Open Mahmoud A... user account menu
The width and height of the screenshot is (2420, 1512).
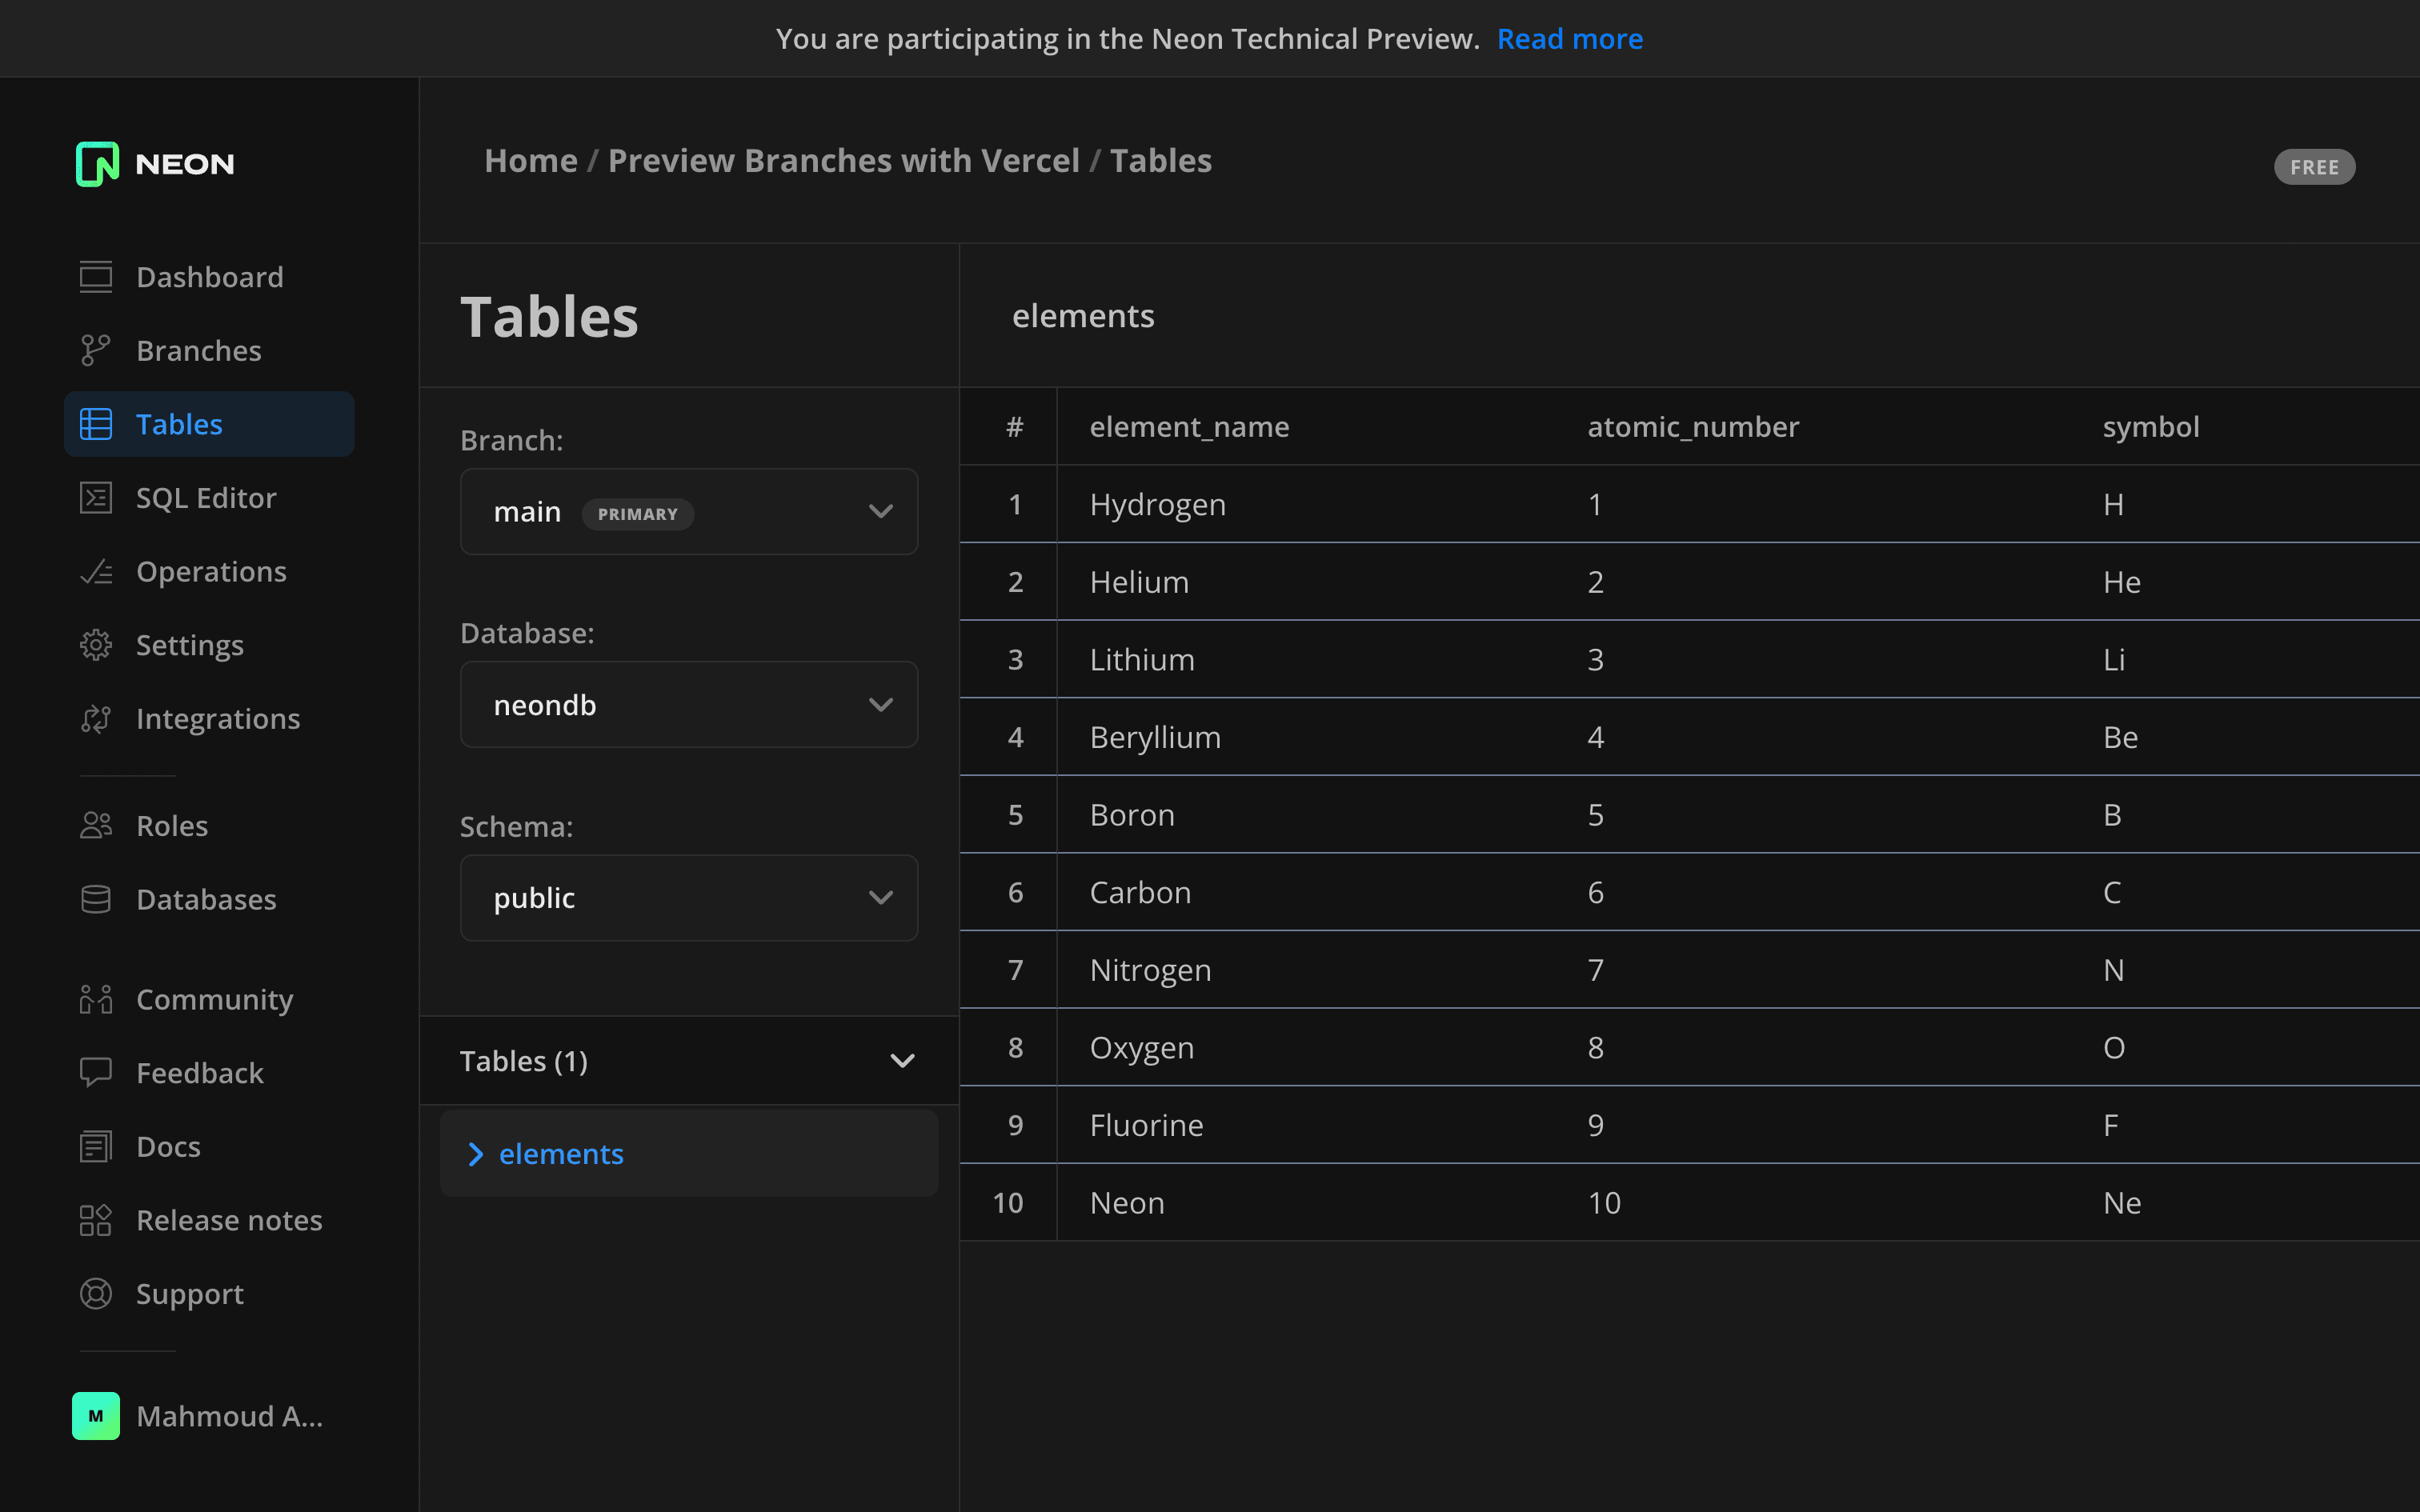click(200, 1416)
